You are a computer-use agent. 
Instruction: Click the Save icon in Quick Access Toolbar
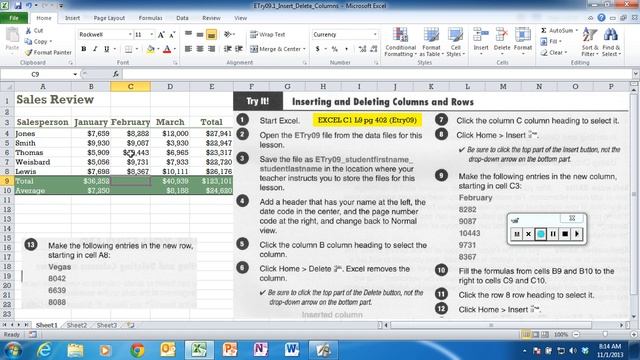pos(18,6)
